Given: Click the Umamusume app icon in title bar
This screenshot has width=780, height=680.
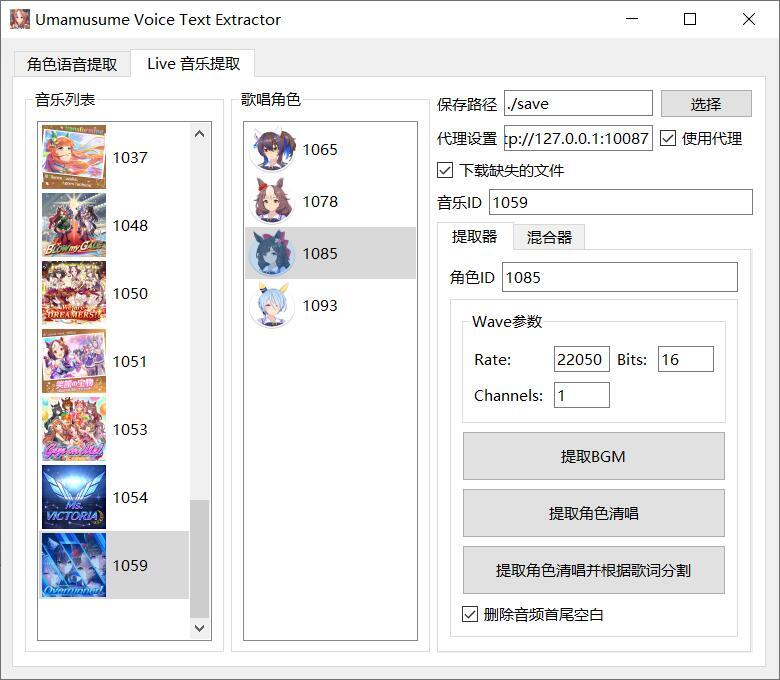Looking at the screenshot, I should point(20,19).
